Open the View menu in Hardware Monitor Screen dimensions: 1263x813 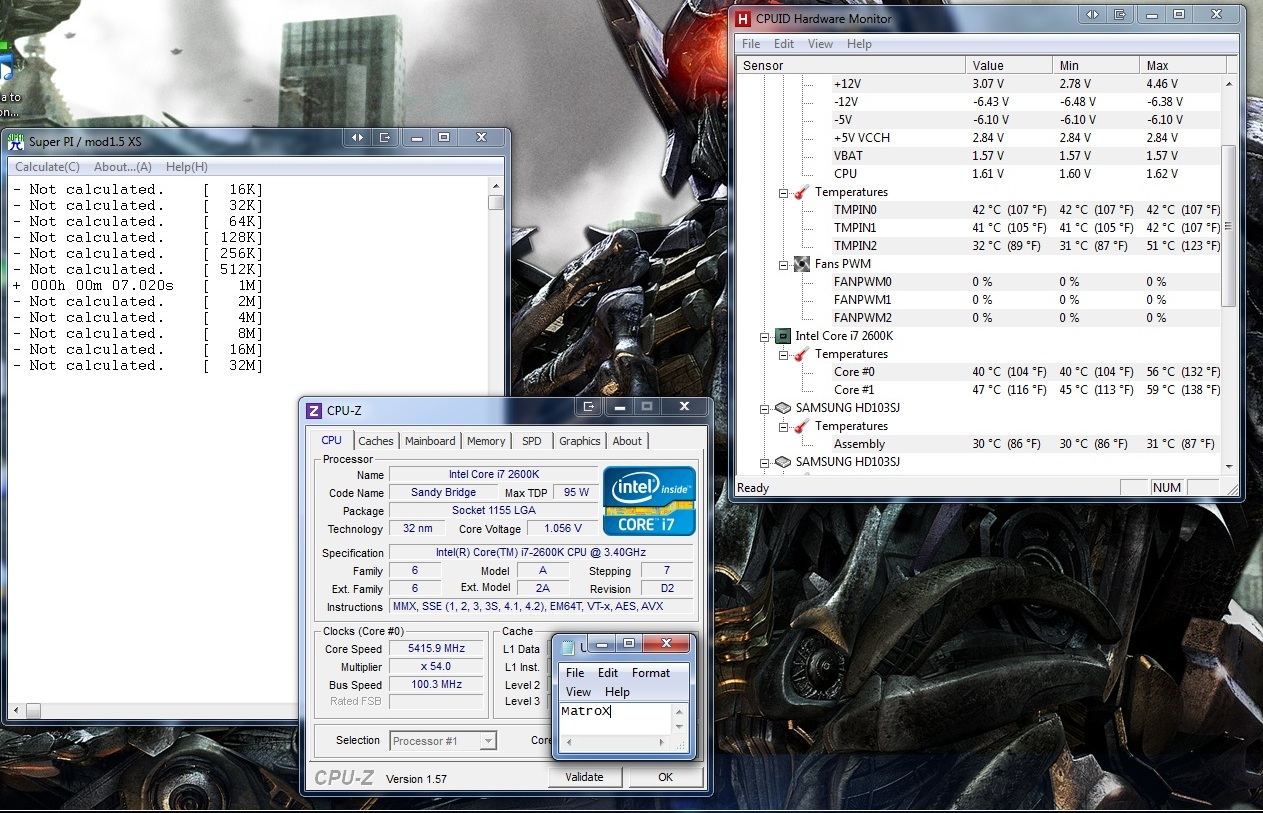click(x=820, y=44)
